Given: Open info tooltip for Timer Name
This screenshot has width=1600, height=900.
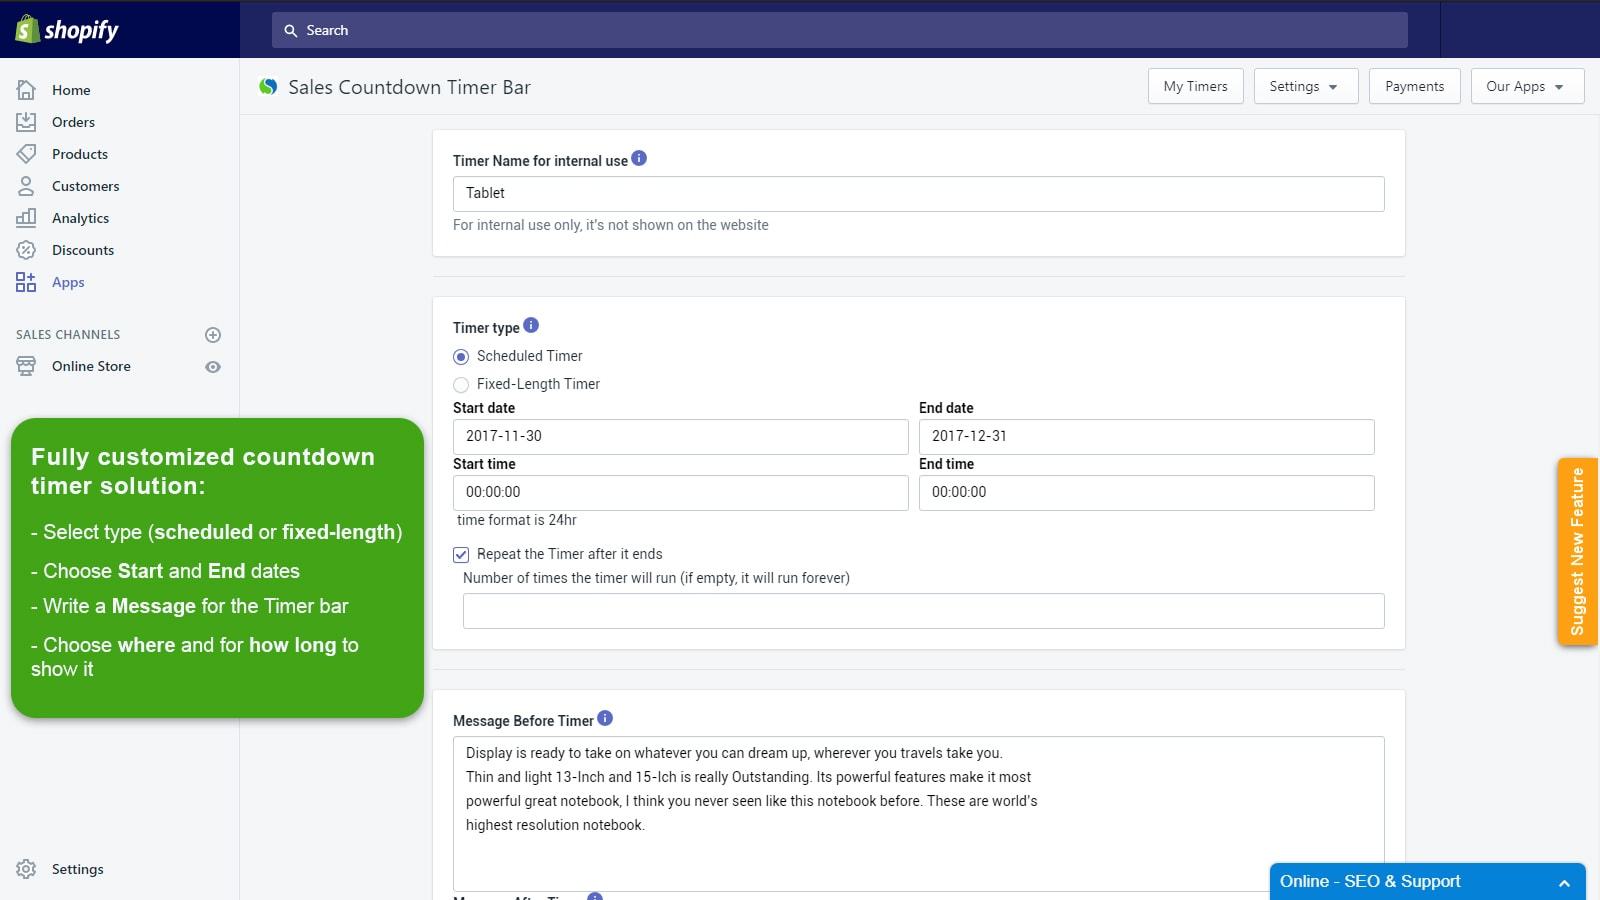Looking at the screenshot, I should (x=639, y=158).
